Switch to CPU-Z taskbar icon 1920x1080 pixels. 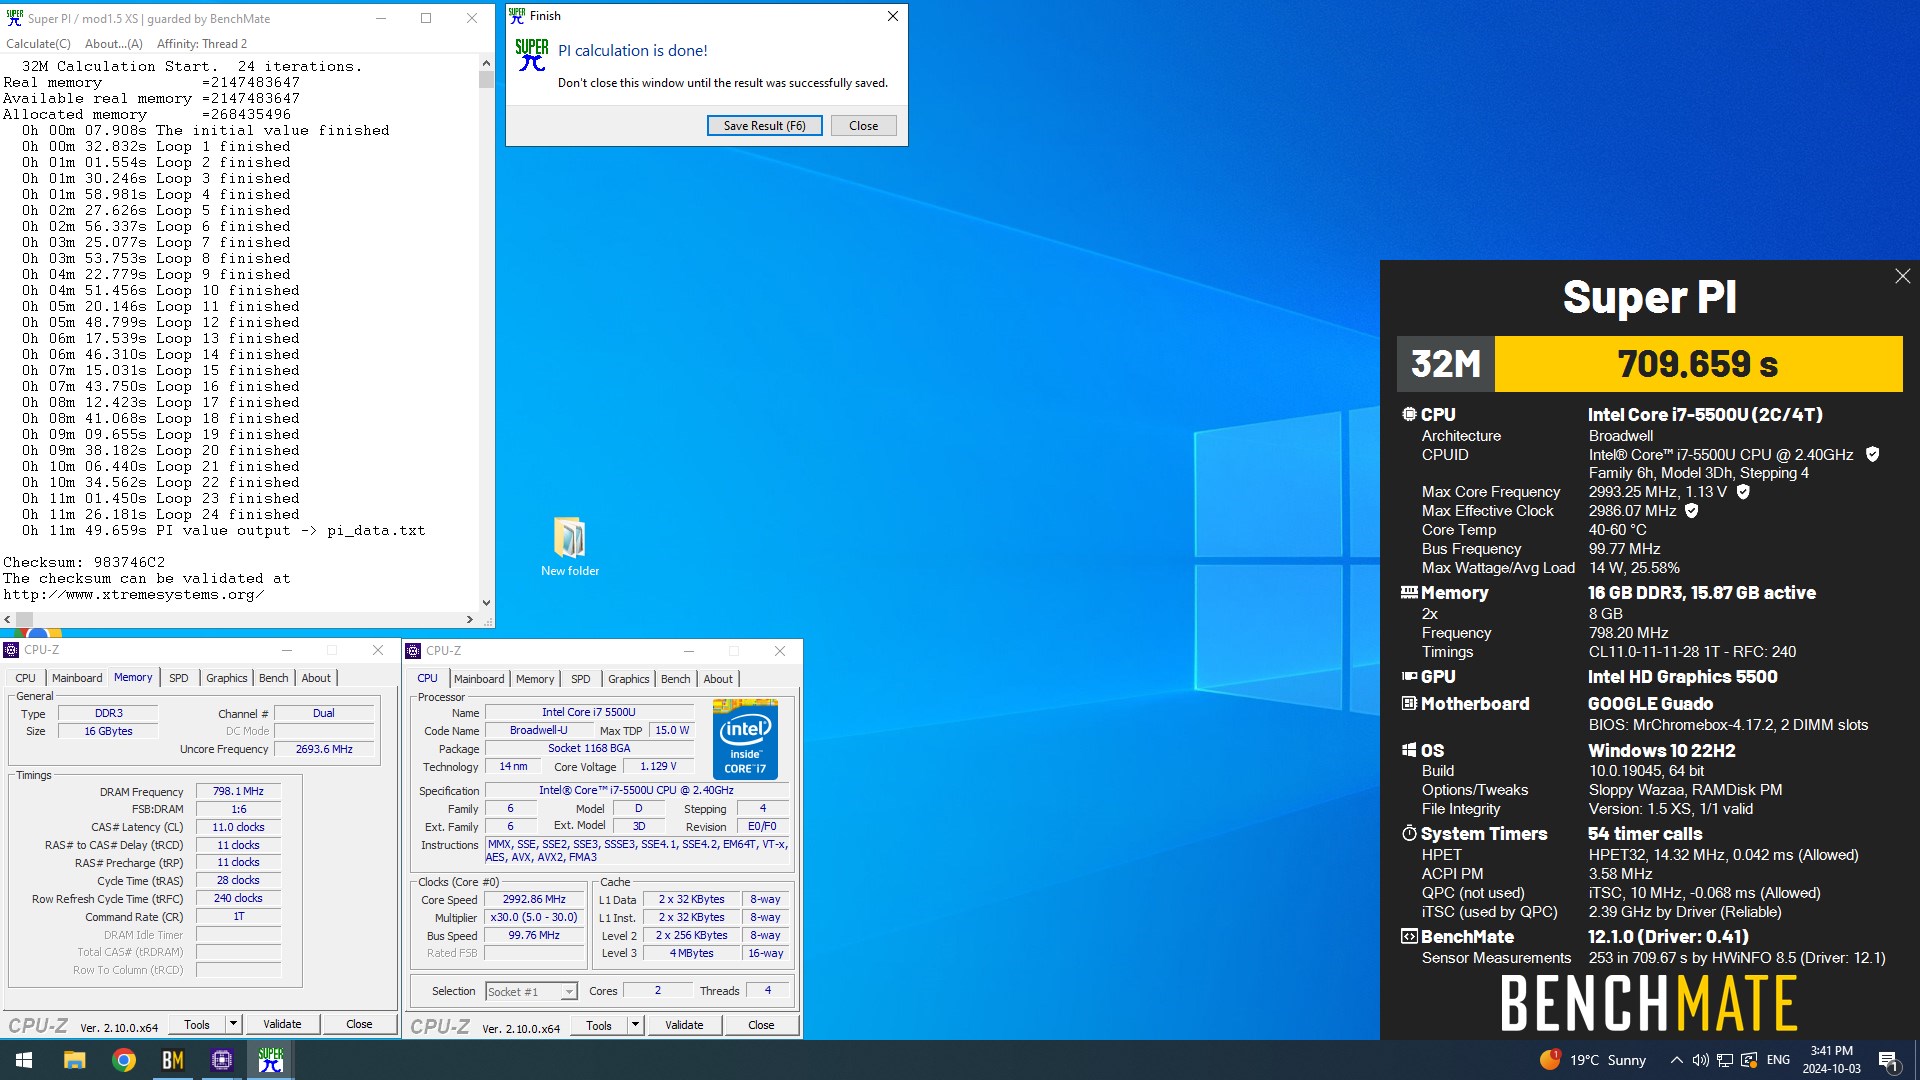(222, 1060)
